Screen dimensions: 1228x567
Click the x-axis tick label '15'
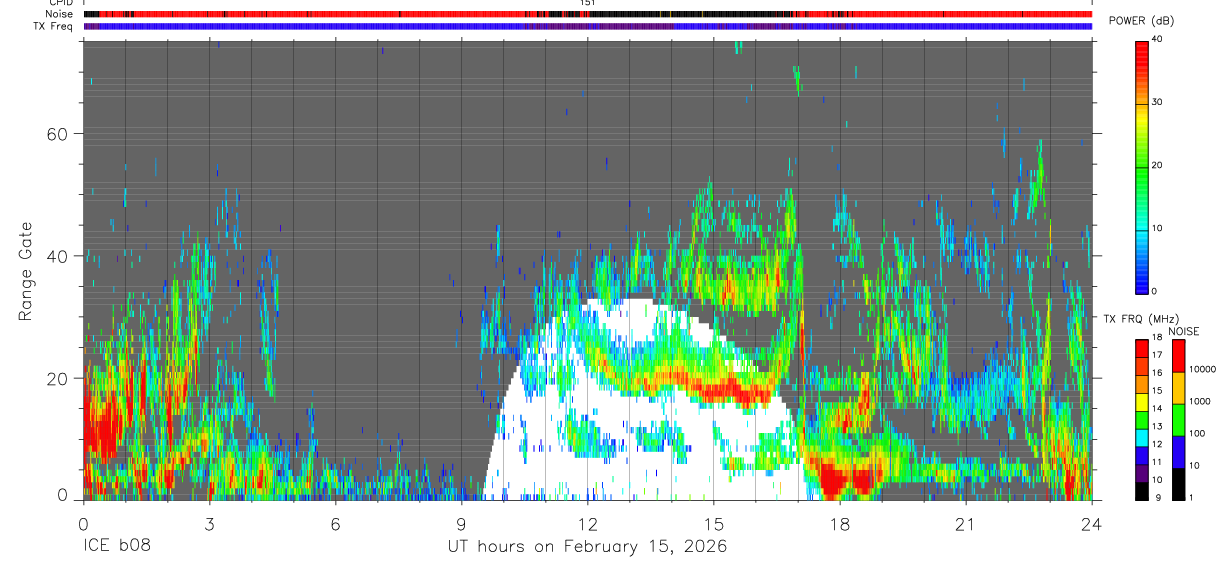coord(713,524)
